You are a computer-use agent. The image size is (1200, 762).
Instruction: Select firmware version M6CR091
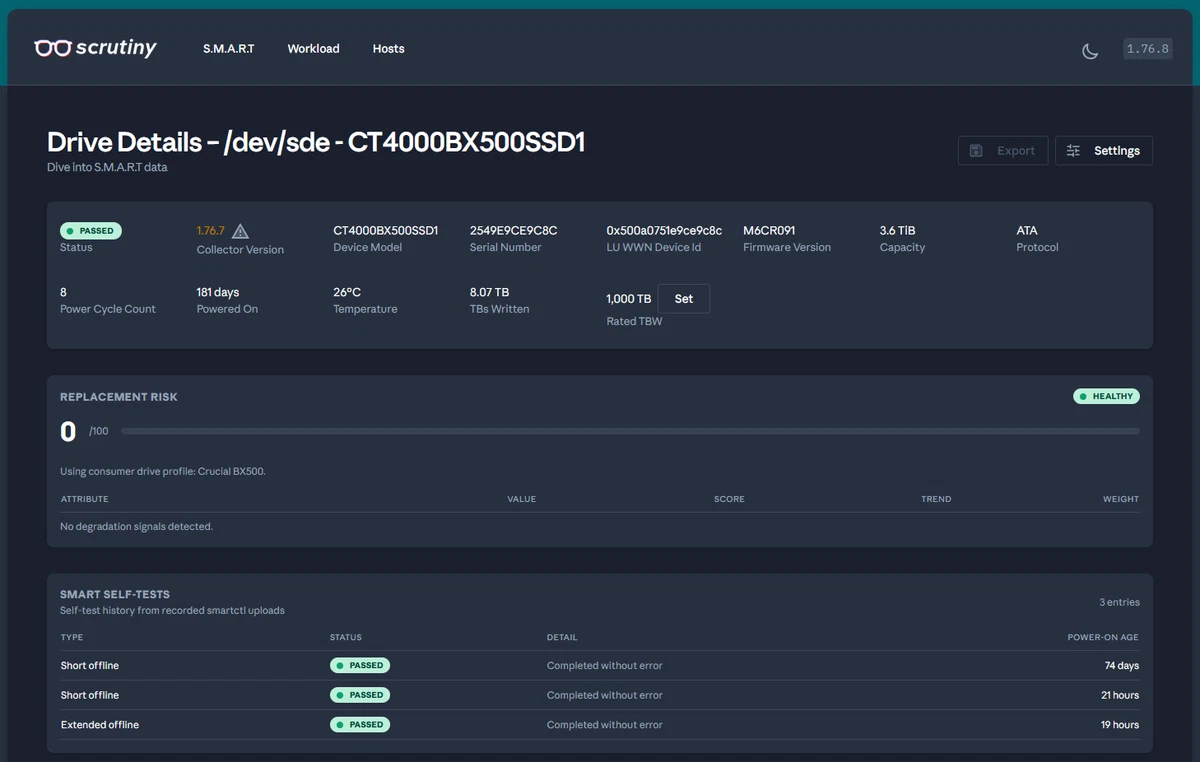[769, 231]
